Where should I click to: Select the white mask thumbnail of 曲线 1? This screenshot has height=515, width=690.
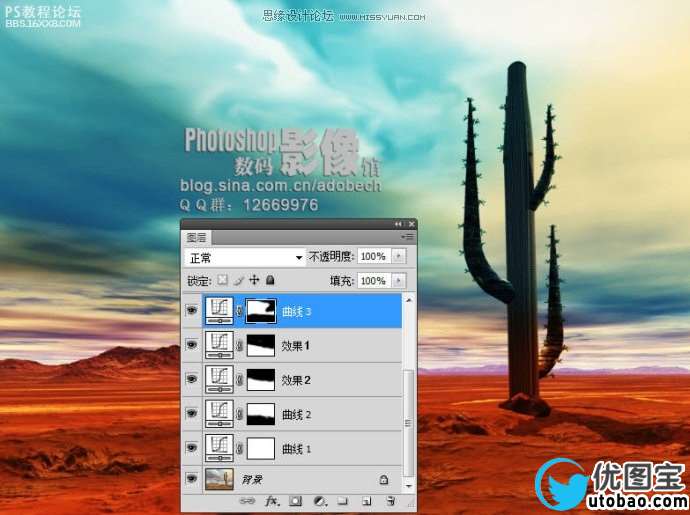[261, 448]
